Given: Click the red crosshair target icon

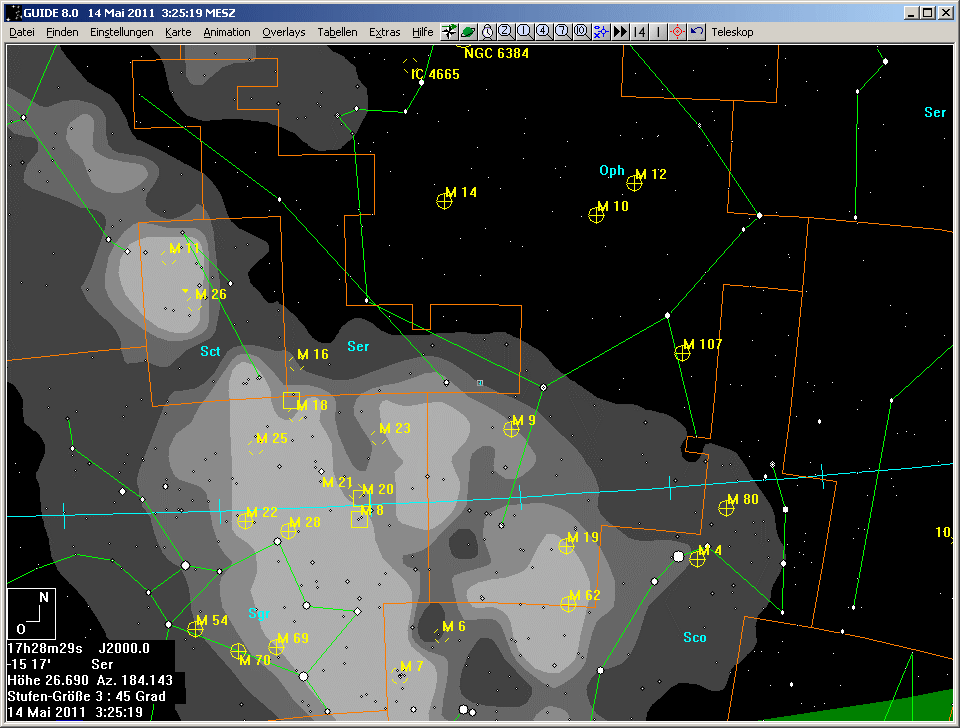Looking at the screenshot, I should [677, 32].
